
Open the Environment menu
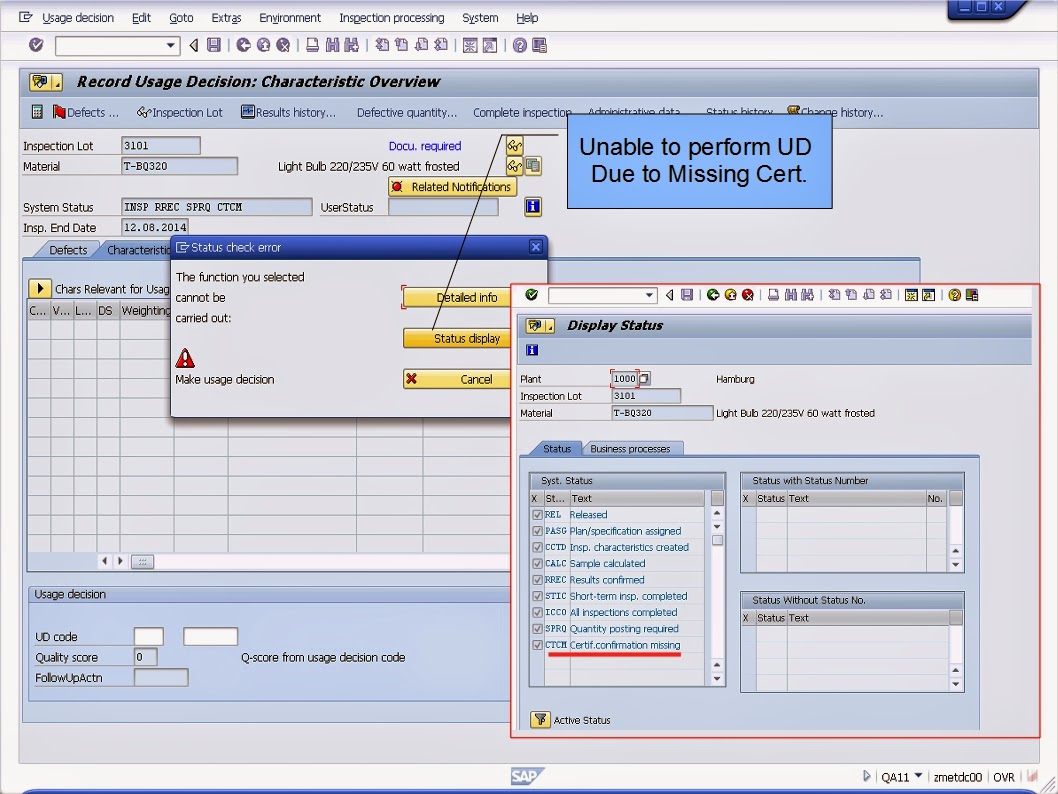pos(289,17)
